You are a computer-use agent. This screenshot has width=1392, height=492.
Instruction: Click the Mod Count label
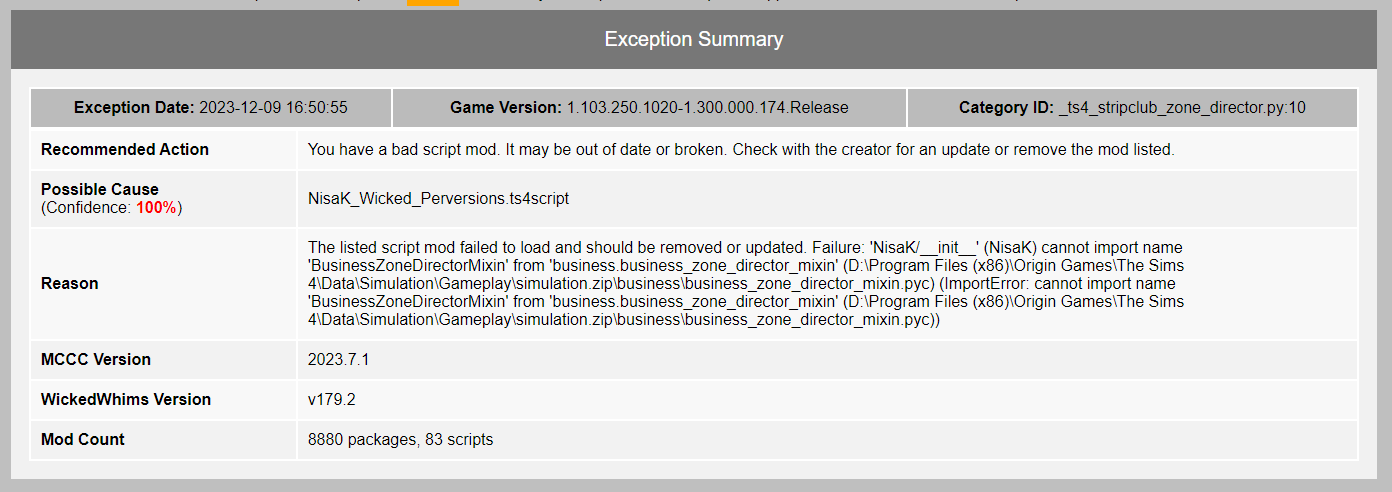click(83, 439)
